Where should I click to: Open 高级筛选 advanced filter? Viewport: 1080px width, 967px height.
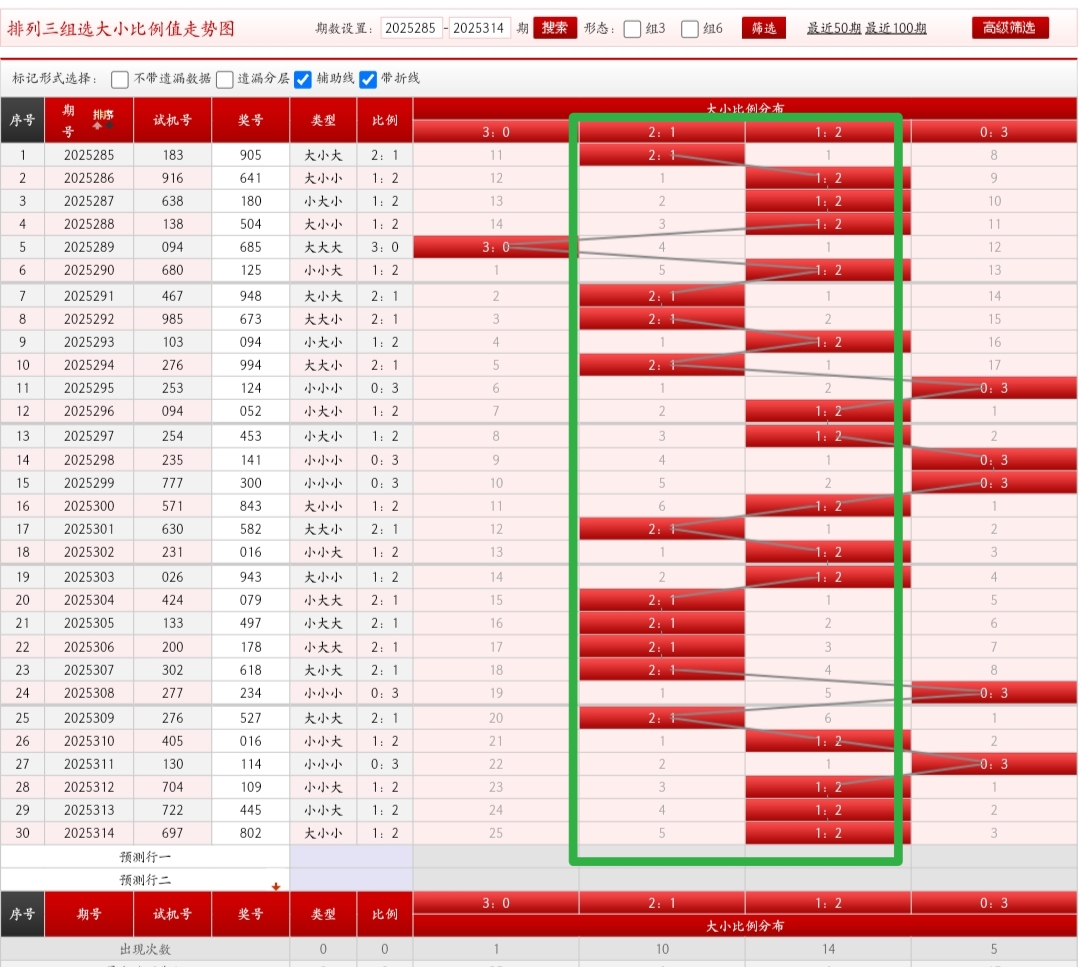coord(1010,28)
